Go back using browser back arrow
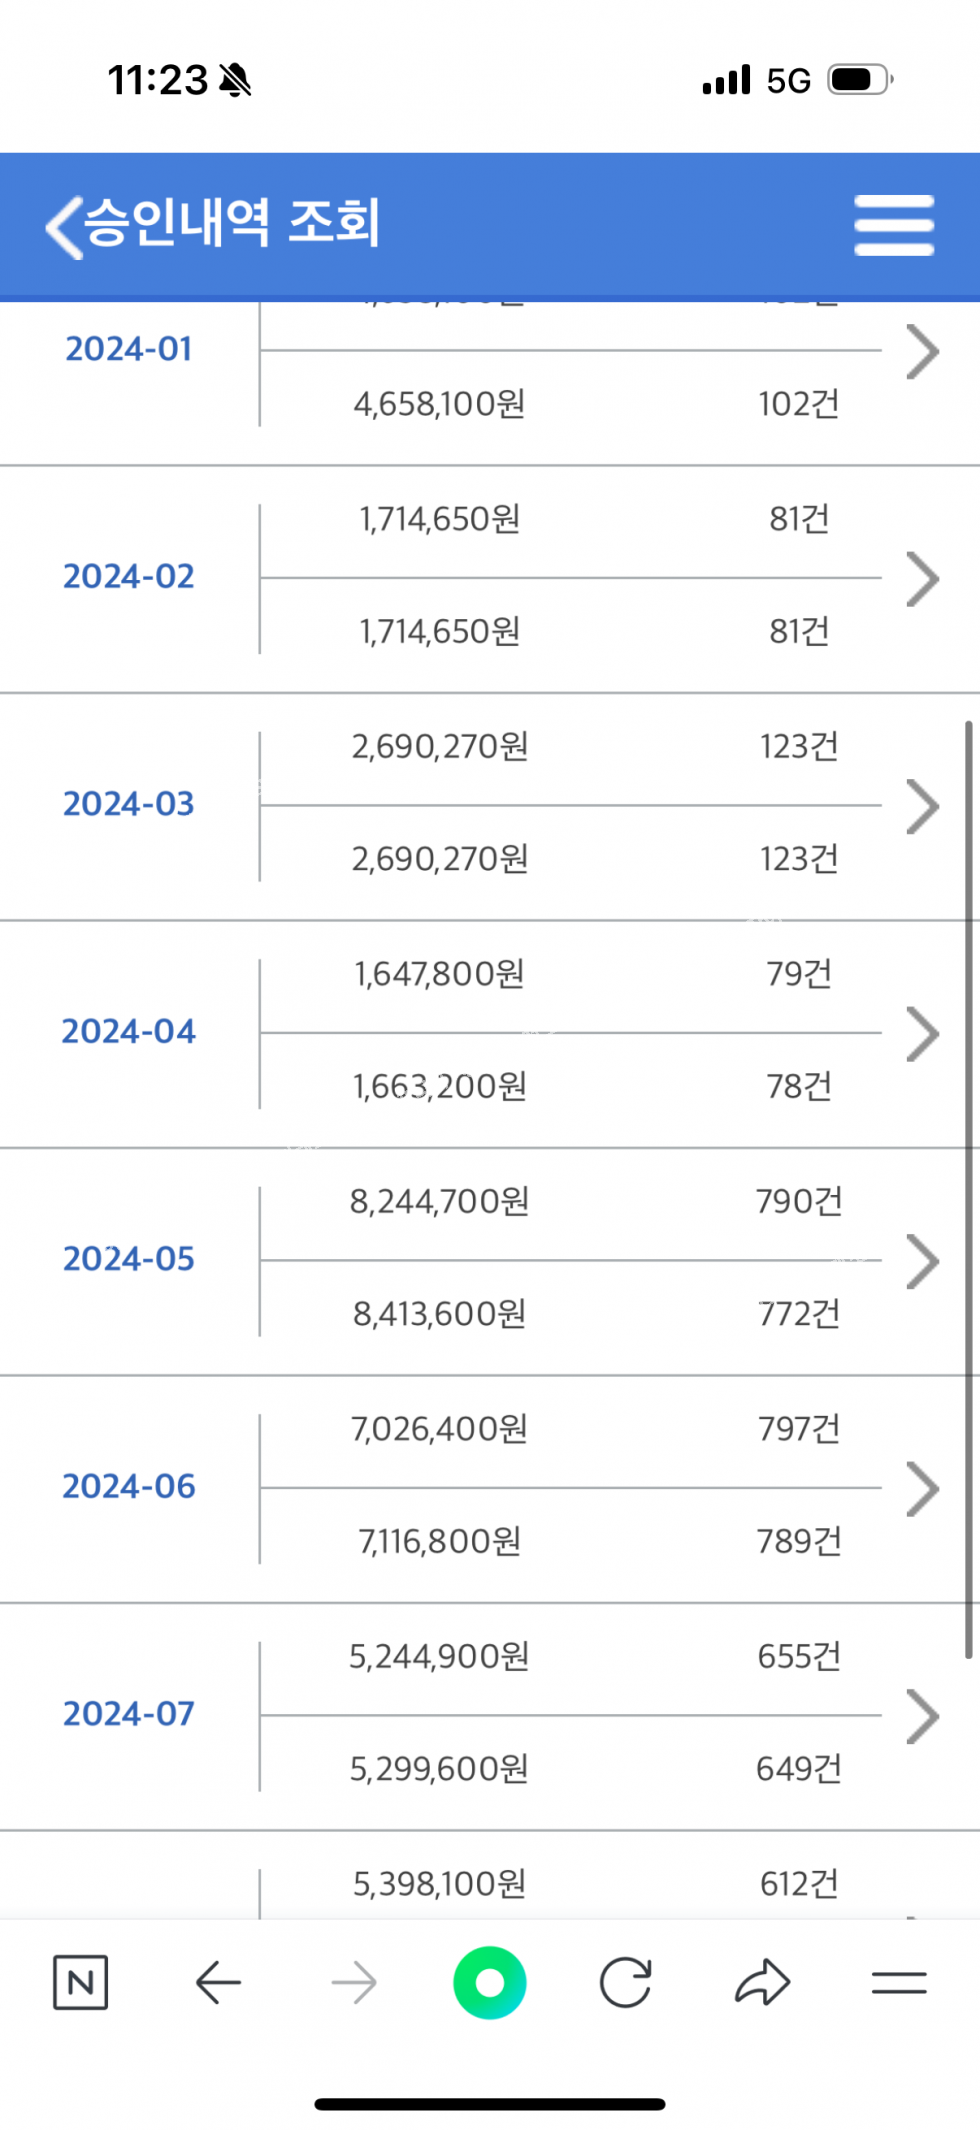 pyautogui.click(x=218, y=1982)
